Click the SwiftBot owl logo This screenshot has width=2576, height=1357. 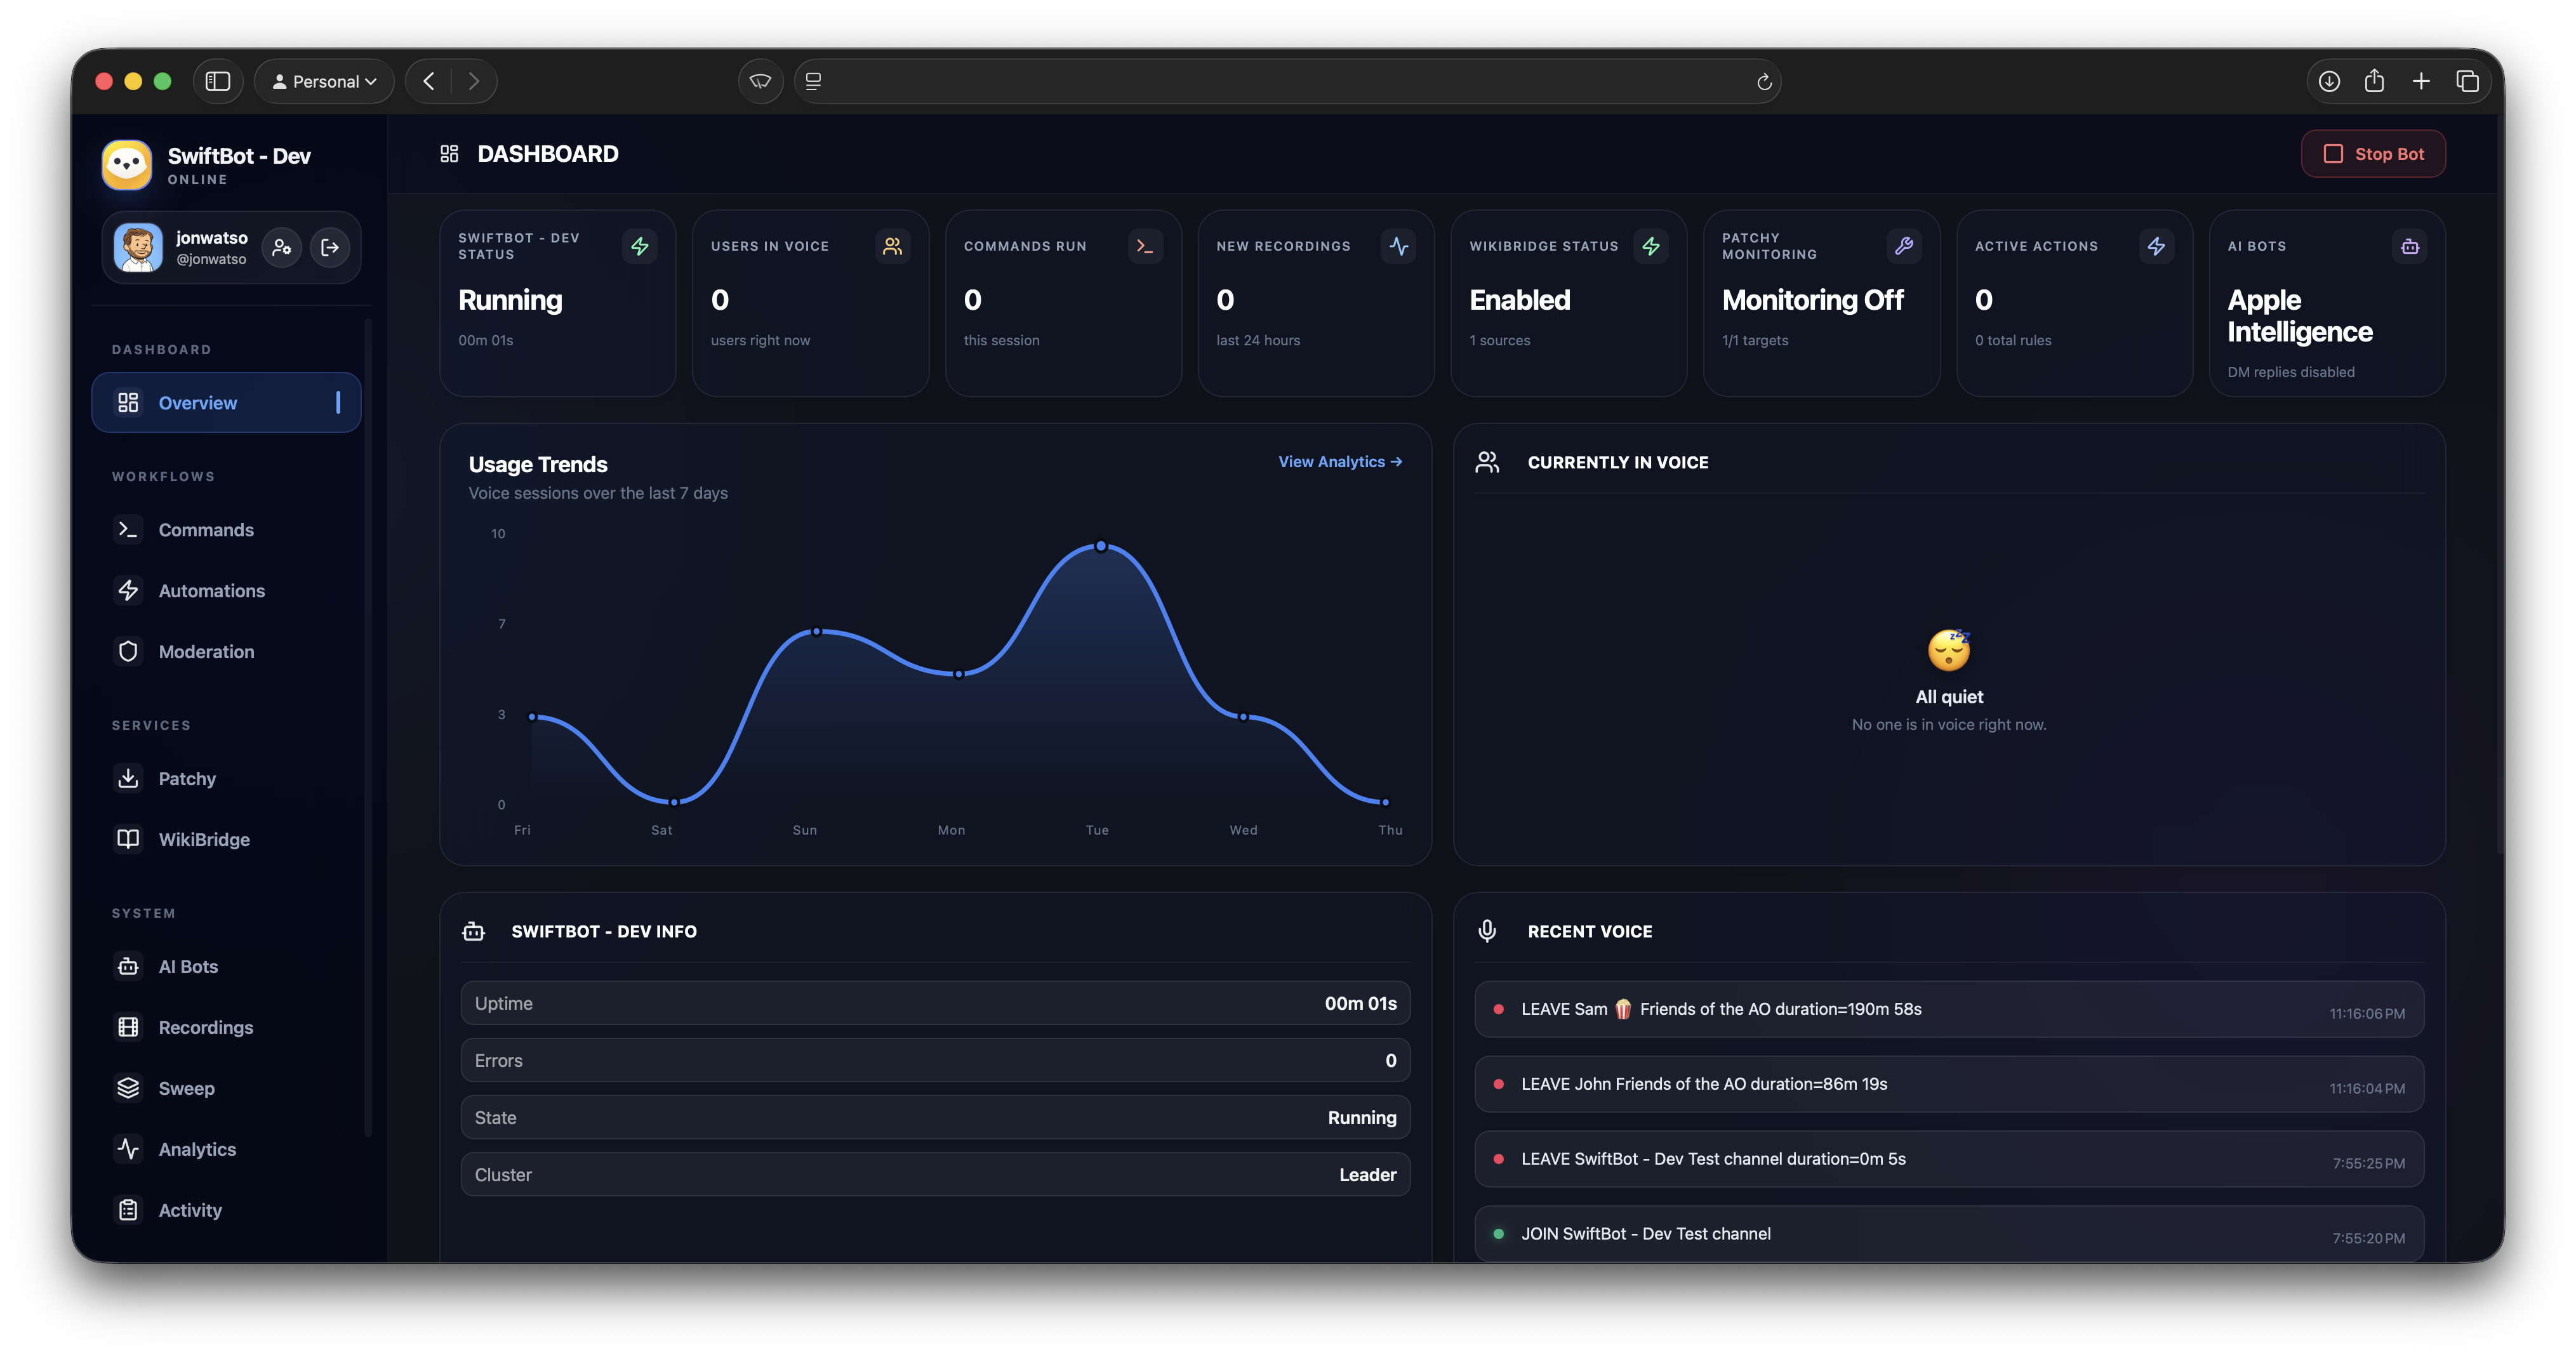[x=127, y=165]
